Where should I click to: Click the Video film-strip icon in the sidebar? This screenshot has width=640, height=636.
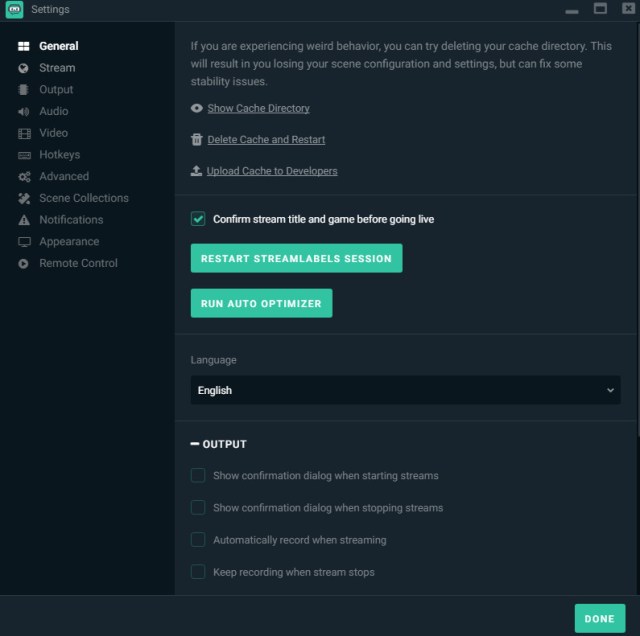click(24, 133)
